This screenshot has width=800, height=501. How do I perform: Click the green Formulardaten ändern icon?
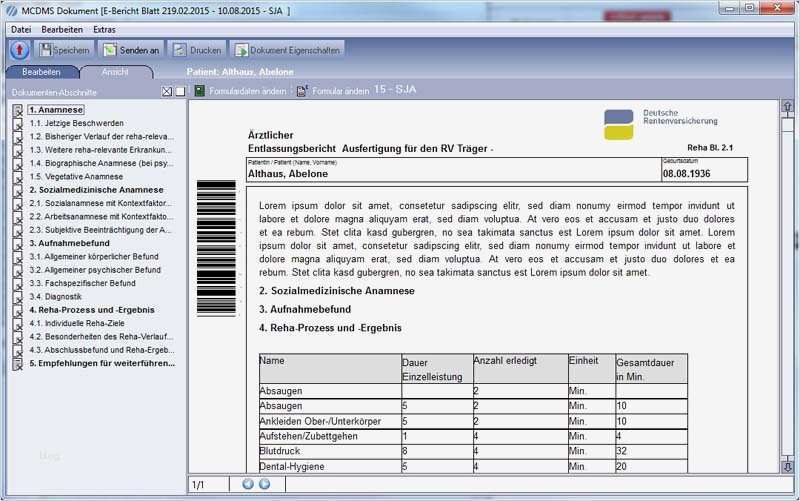[199, 91]
